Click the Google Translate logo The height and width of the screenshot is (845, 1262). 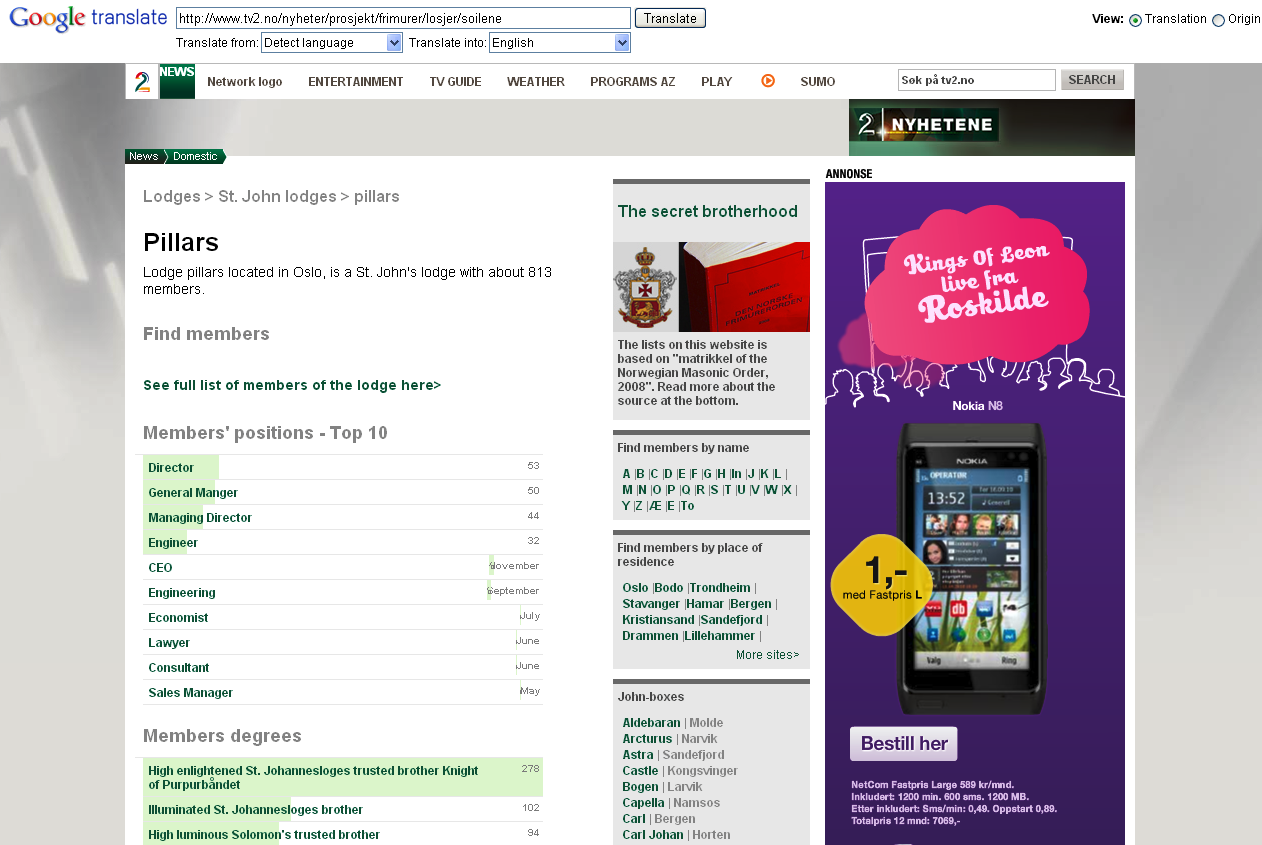88,18
